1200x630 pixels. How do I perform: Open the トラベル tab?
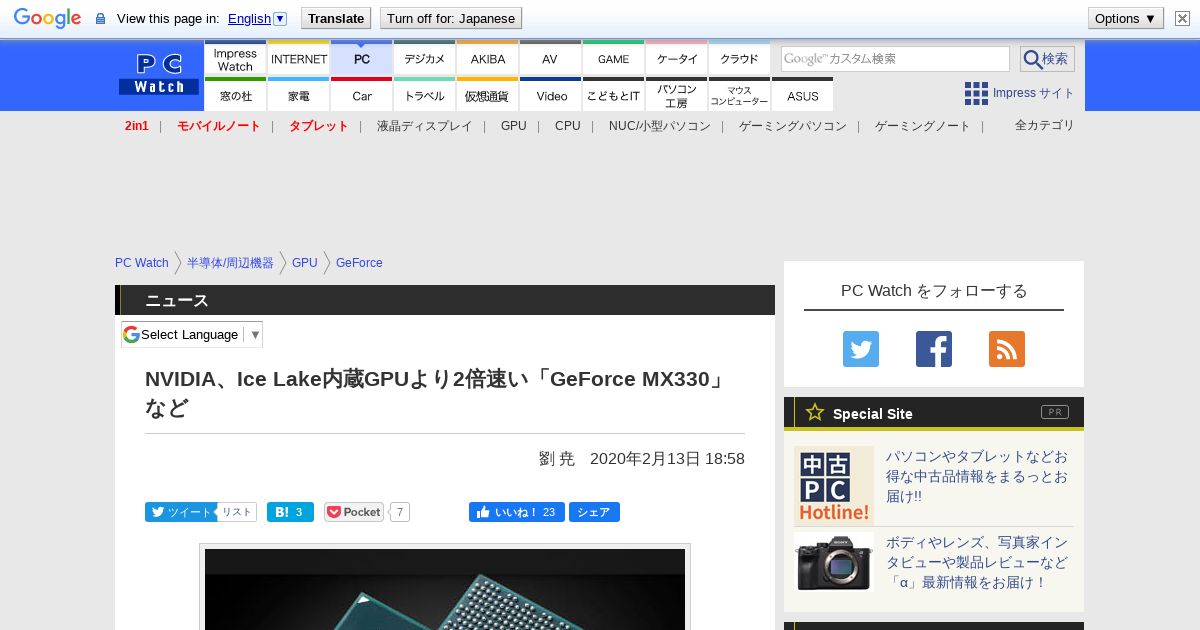[x=425, y=95]
